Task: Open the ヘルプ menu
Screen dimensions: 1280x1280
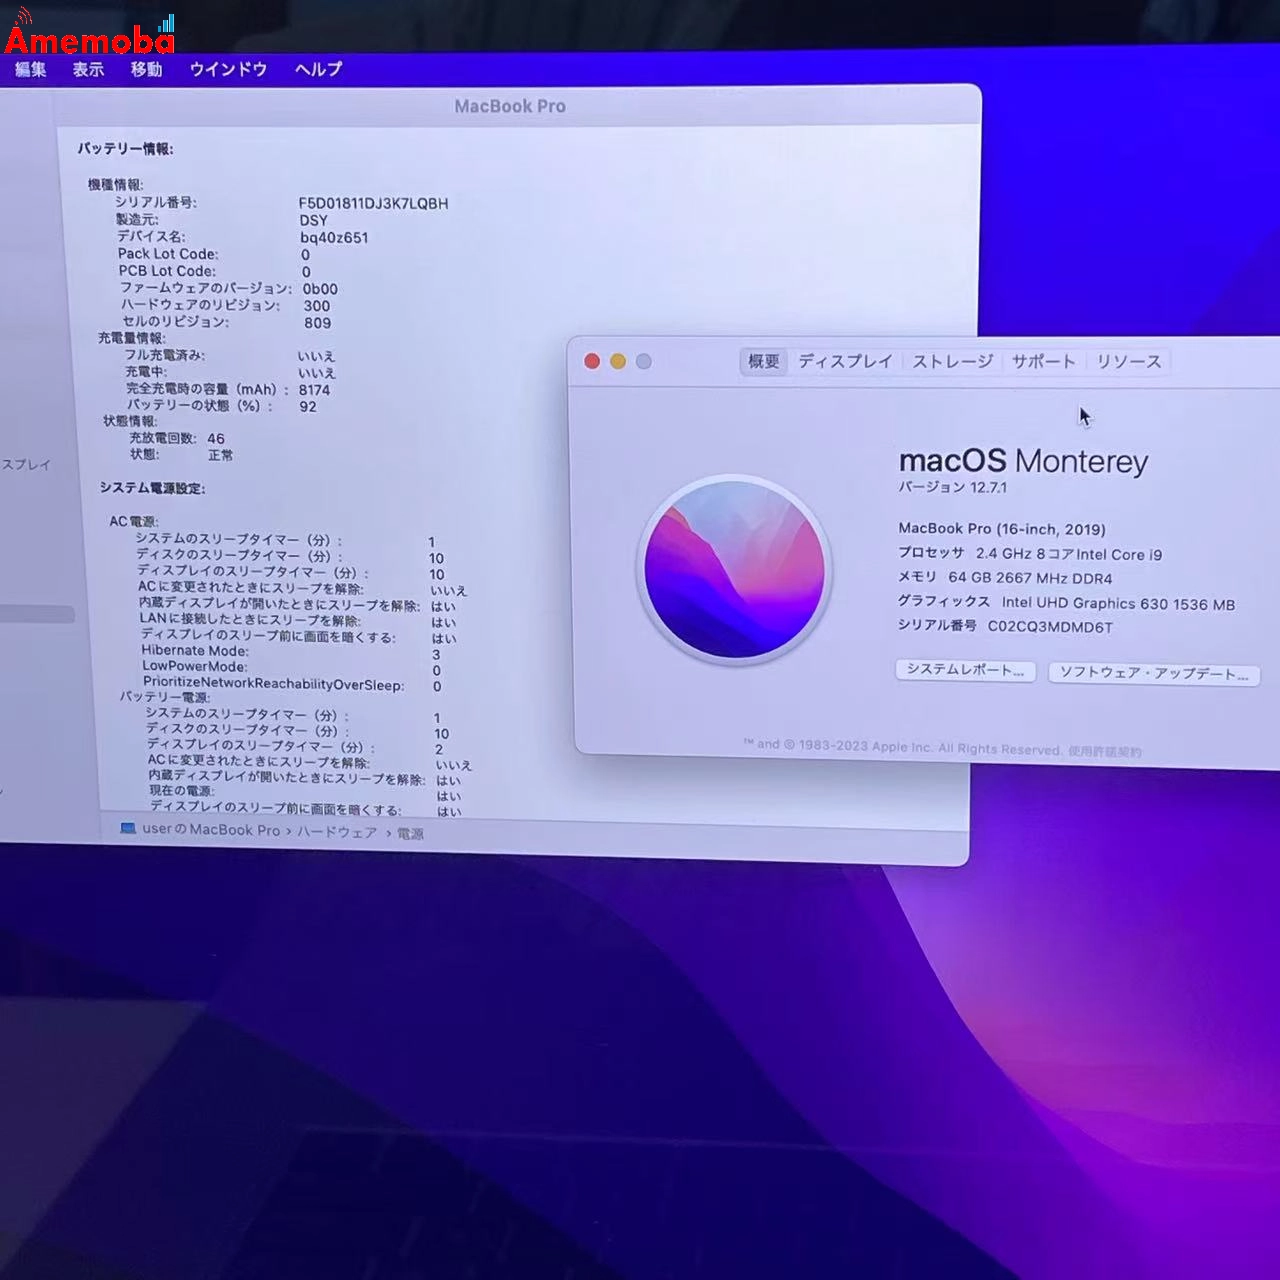Action: (x=316, y=69)
